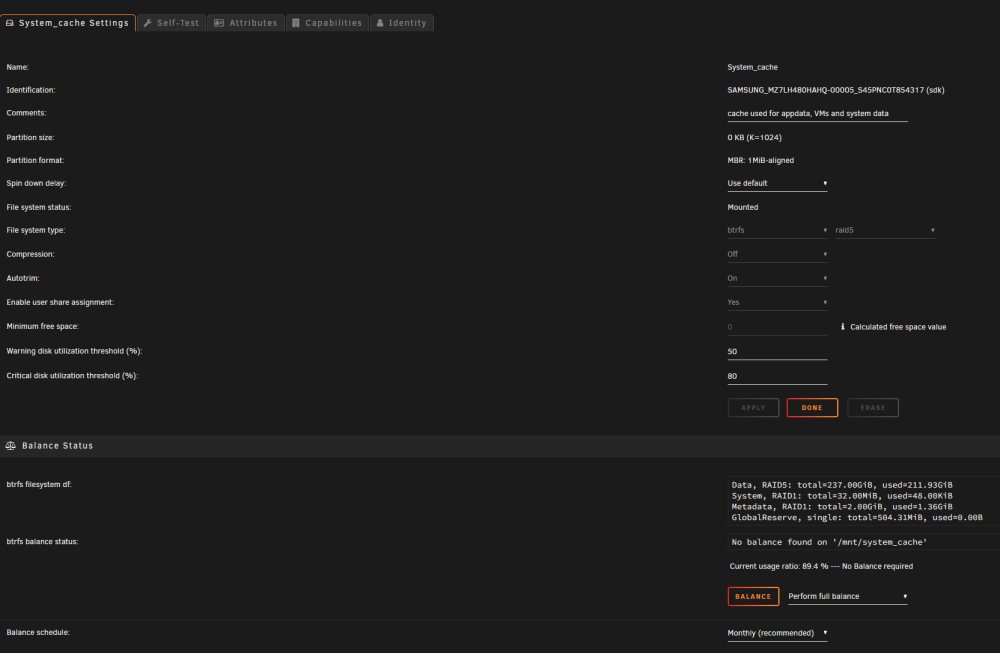Open the Capabilities tab

(327, 23)
